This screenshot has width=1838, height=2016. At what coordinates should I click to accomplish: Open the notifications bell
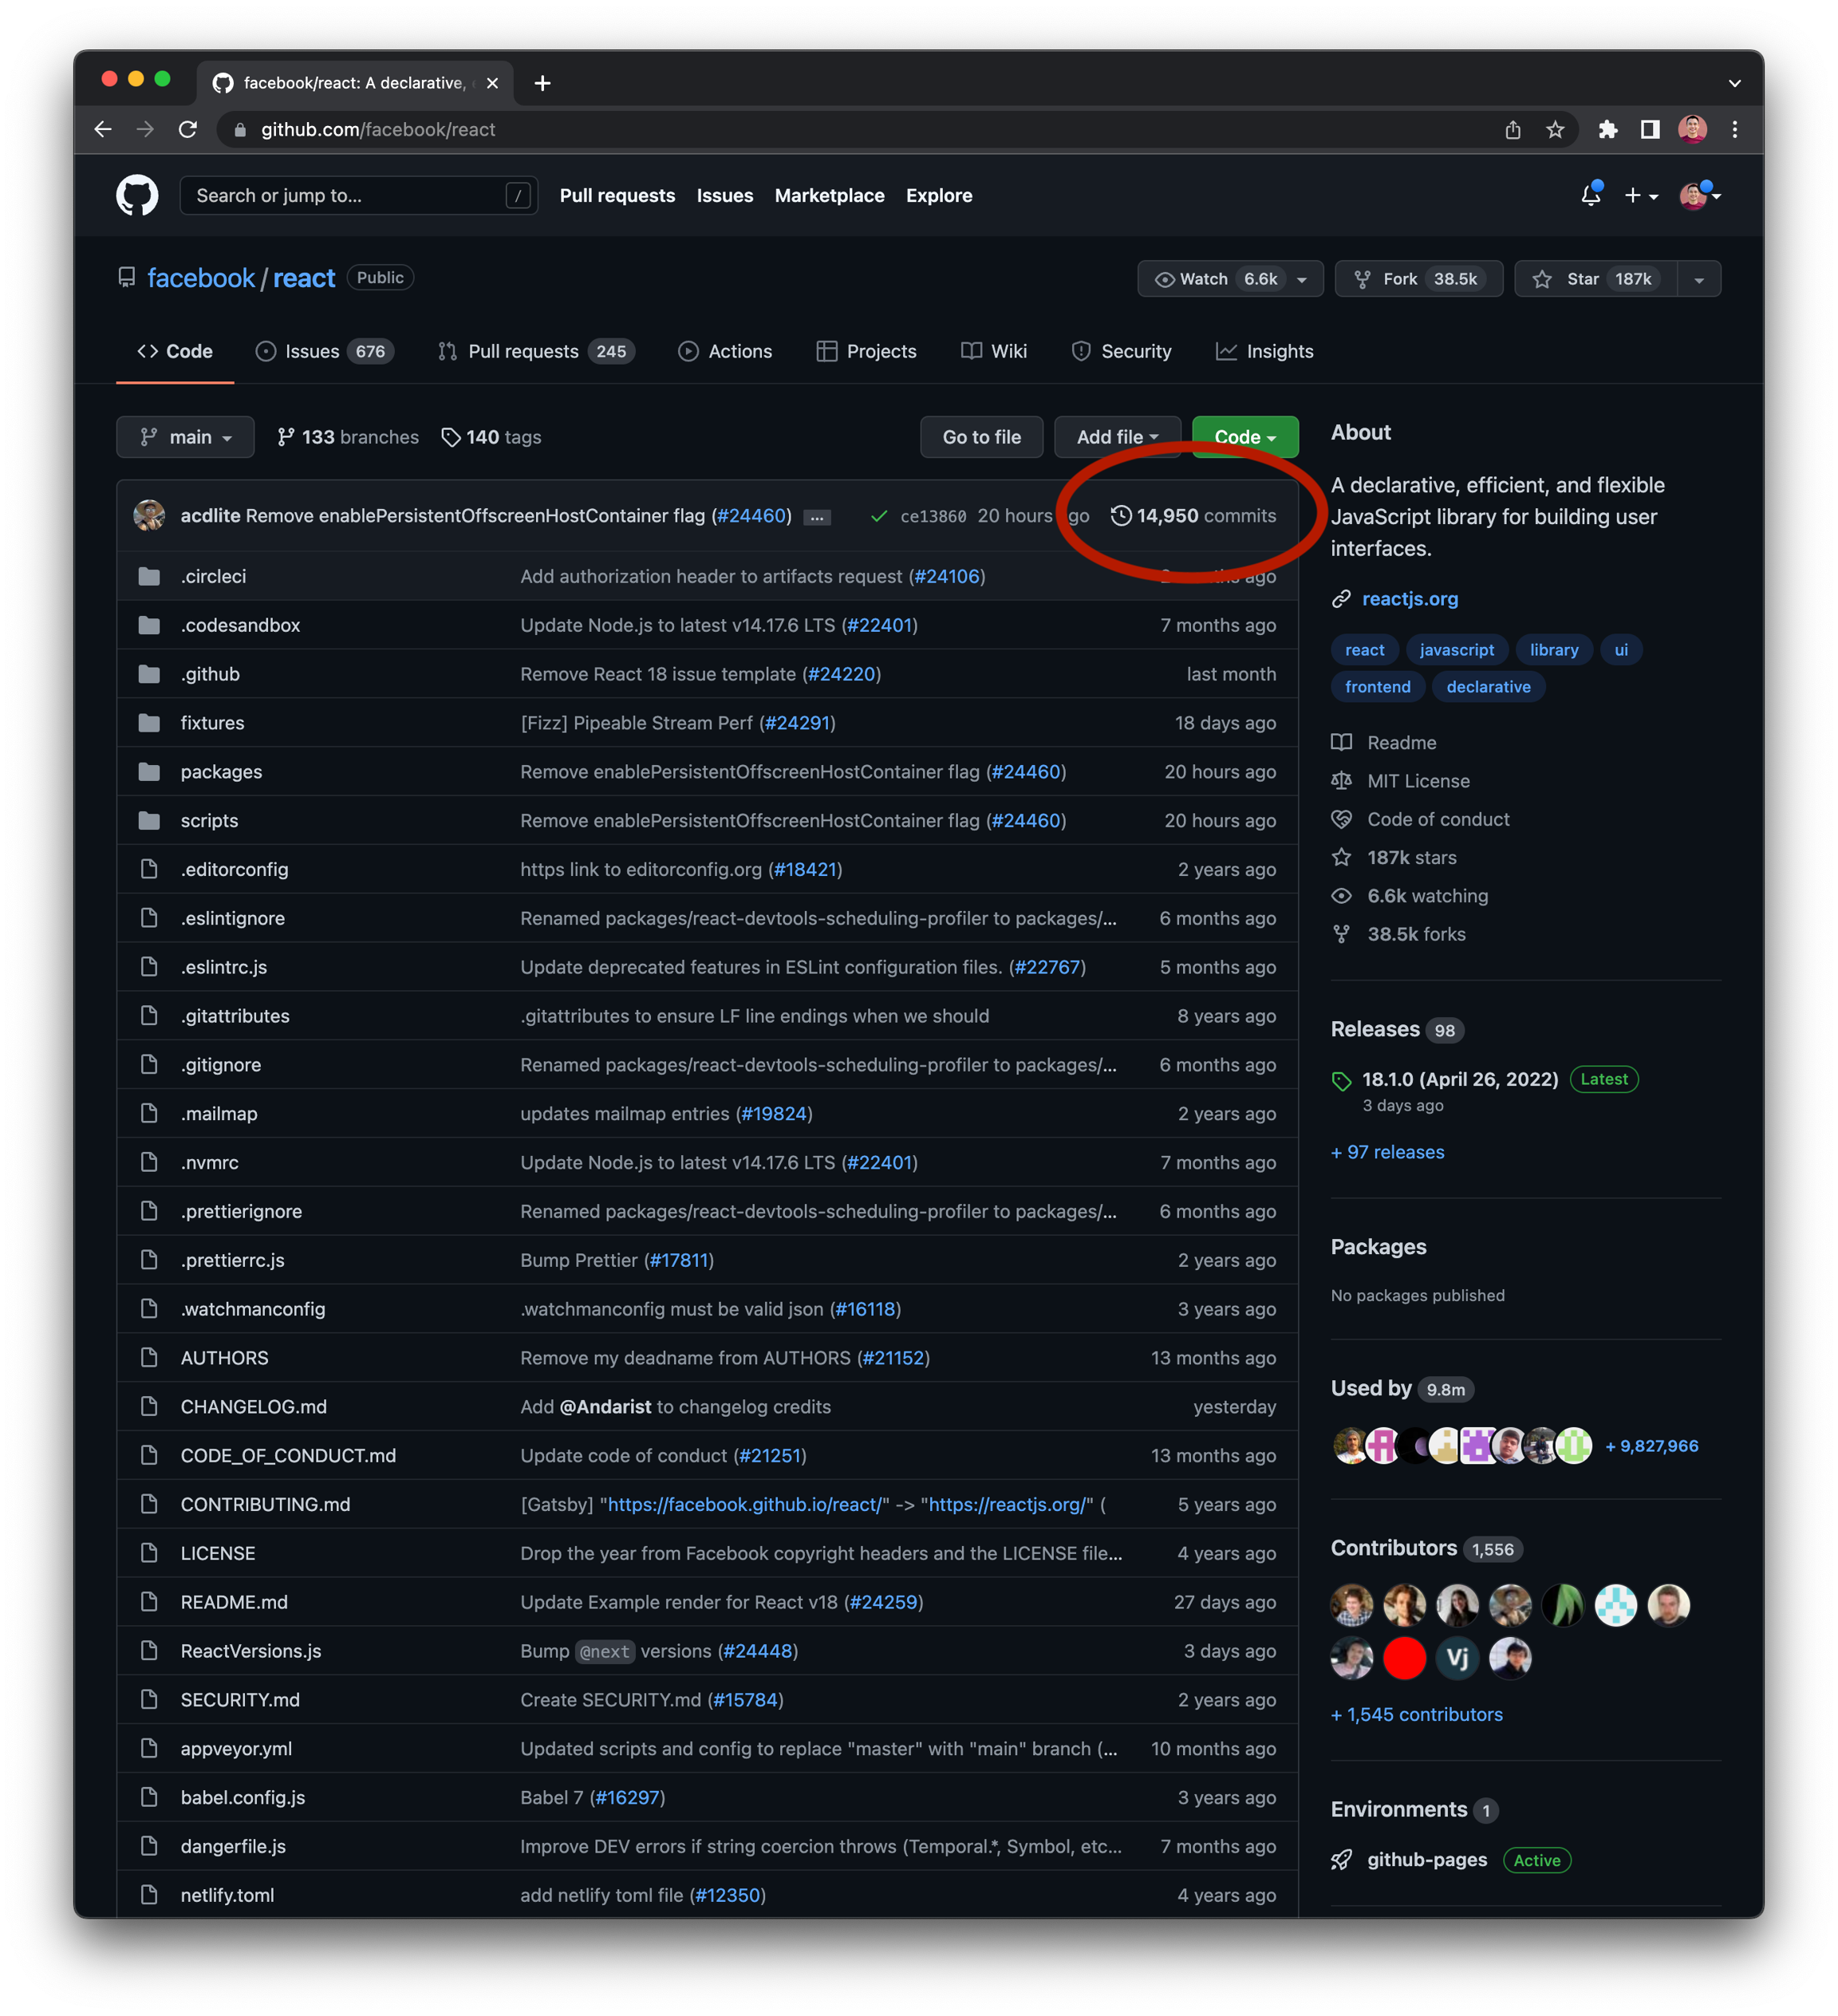coord(1590,195)
